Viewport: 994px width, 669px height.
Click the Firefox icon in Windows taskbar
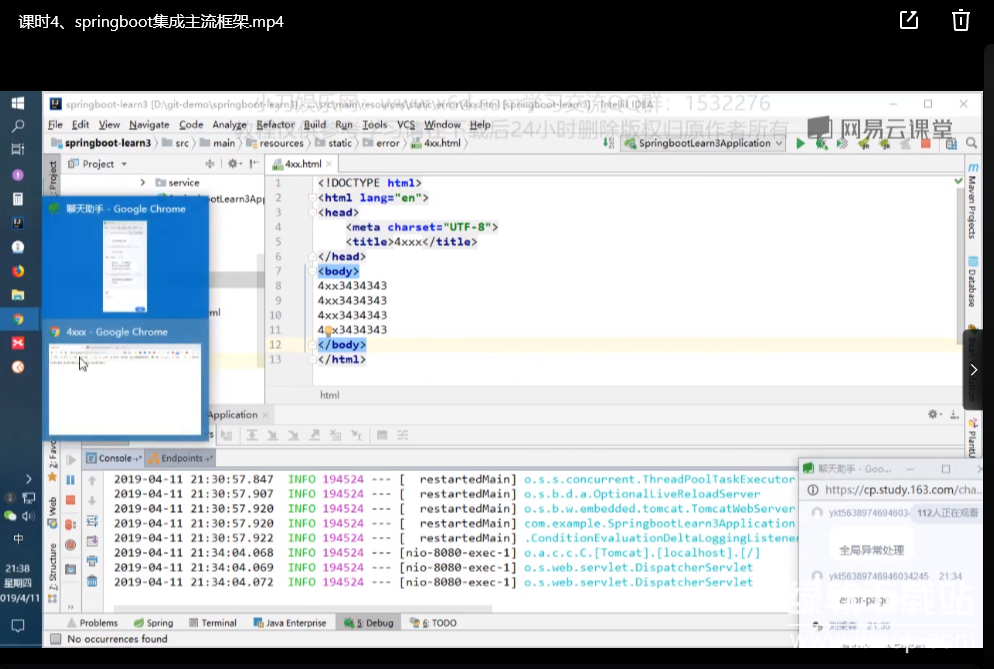17,271
